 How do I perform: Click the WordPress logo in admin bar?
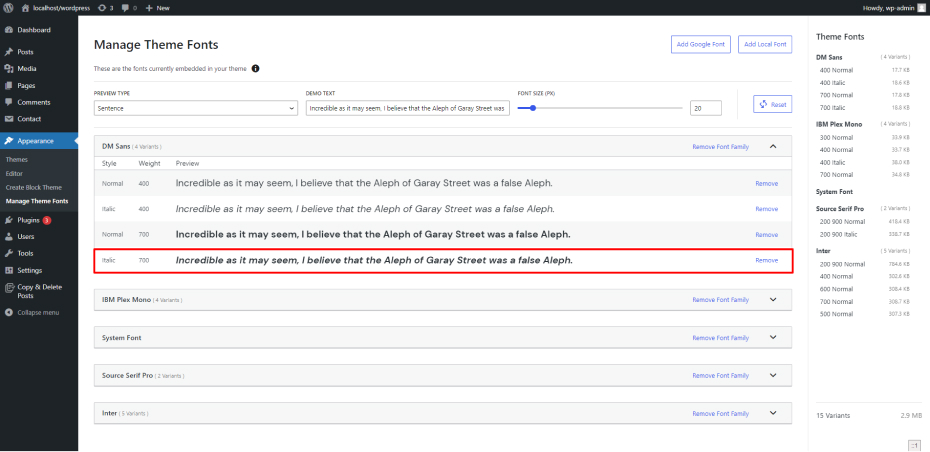coord(8,7)
